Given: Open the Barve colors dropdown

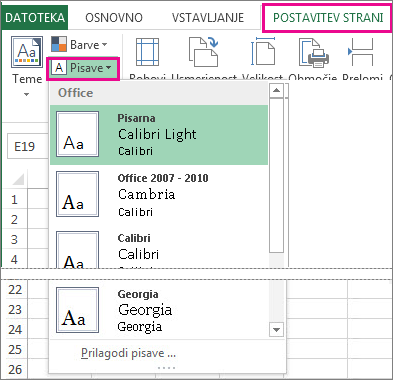Looking at the screenshot, I should pyautogui.click(x=79, y=44).
